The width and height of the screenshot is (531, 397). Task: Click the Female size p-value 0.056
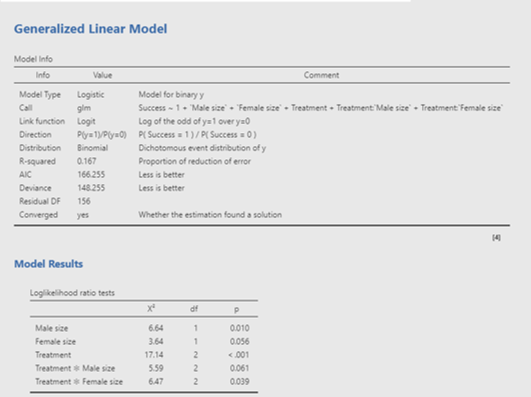point(239,341)
